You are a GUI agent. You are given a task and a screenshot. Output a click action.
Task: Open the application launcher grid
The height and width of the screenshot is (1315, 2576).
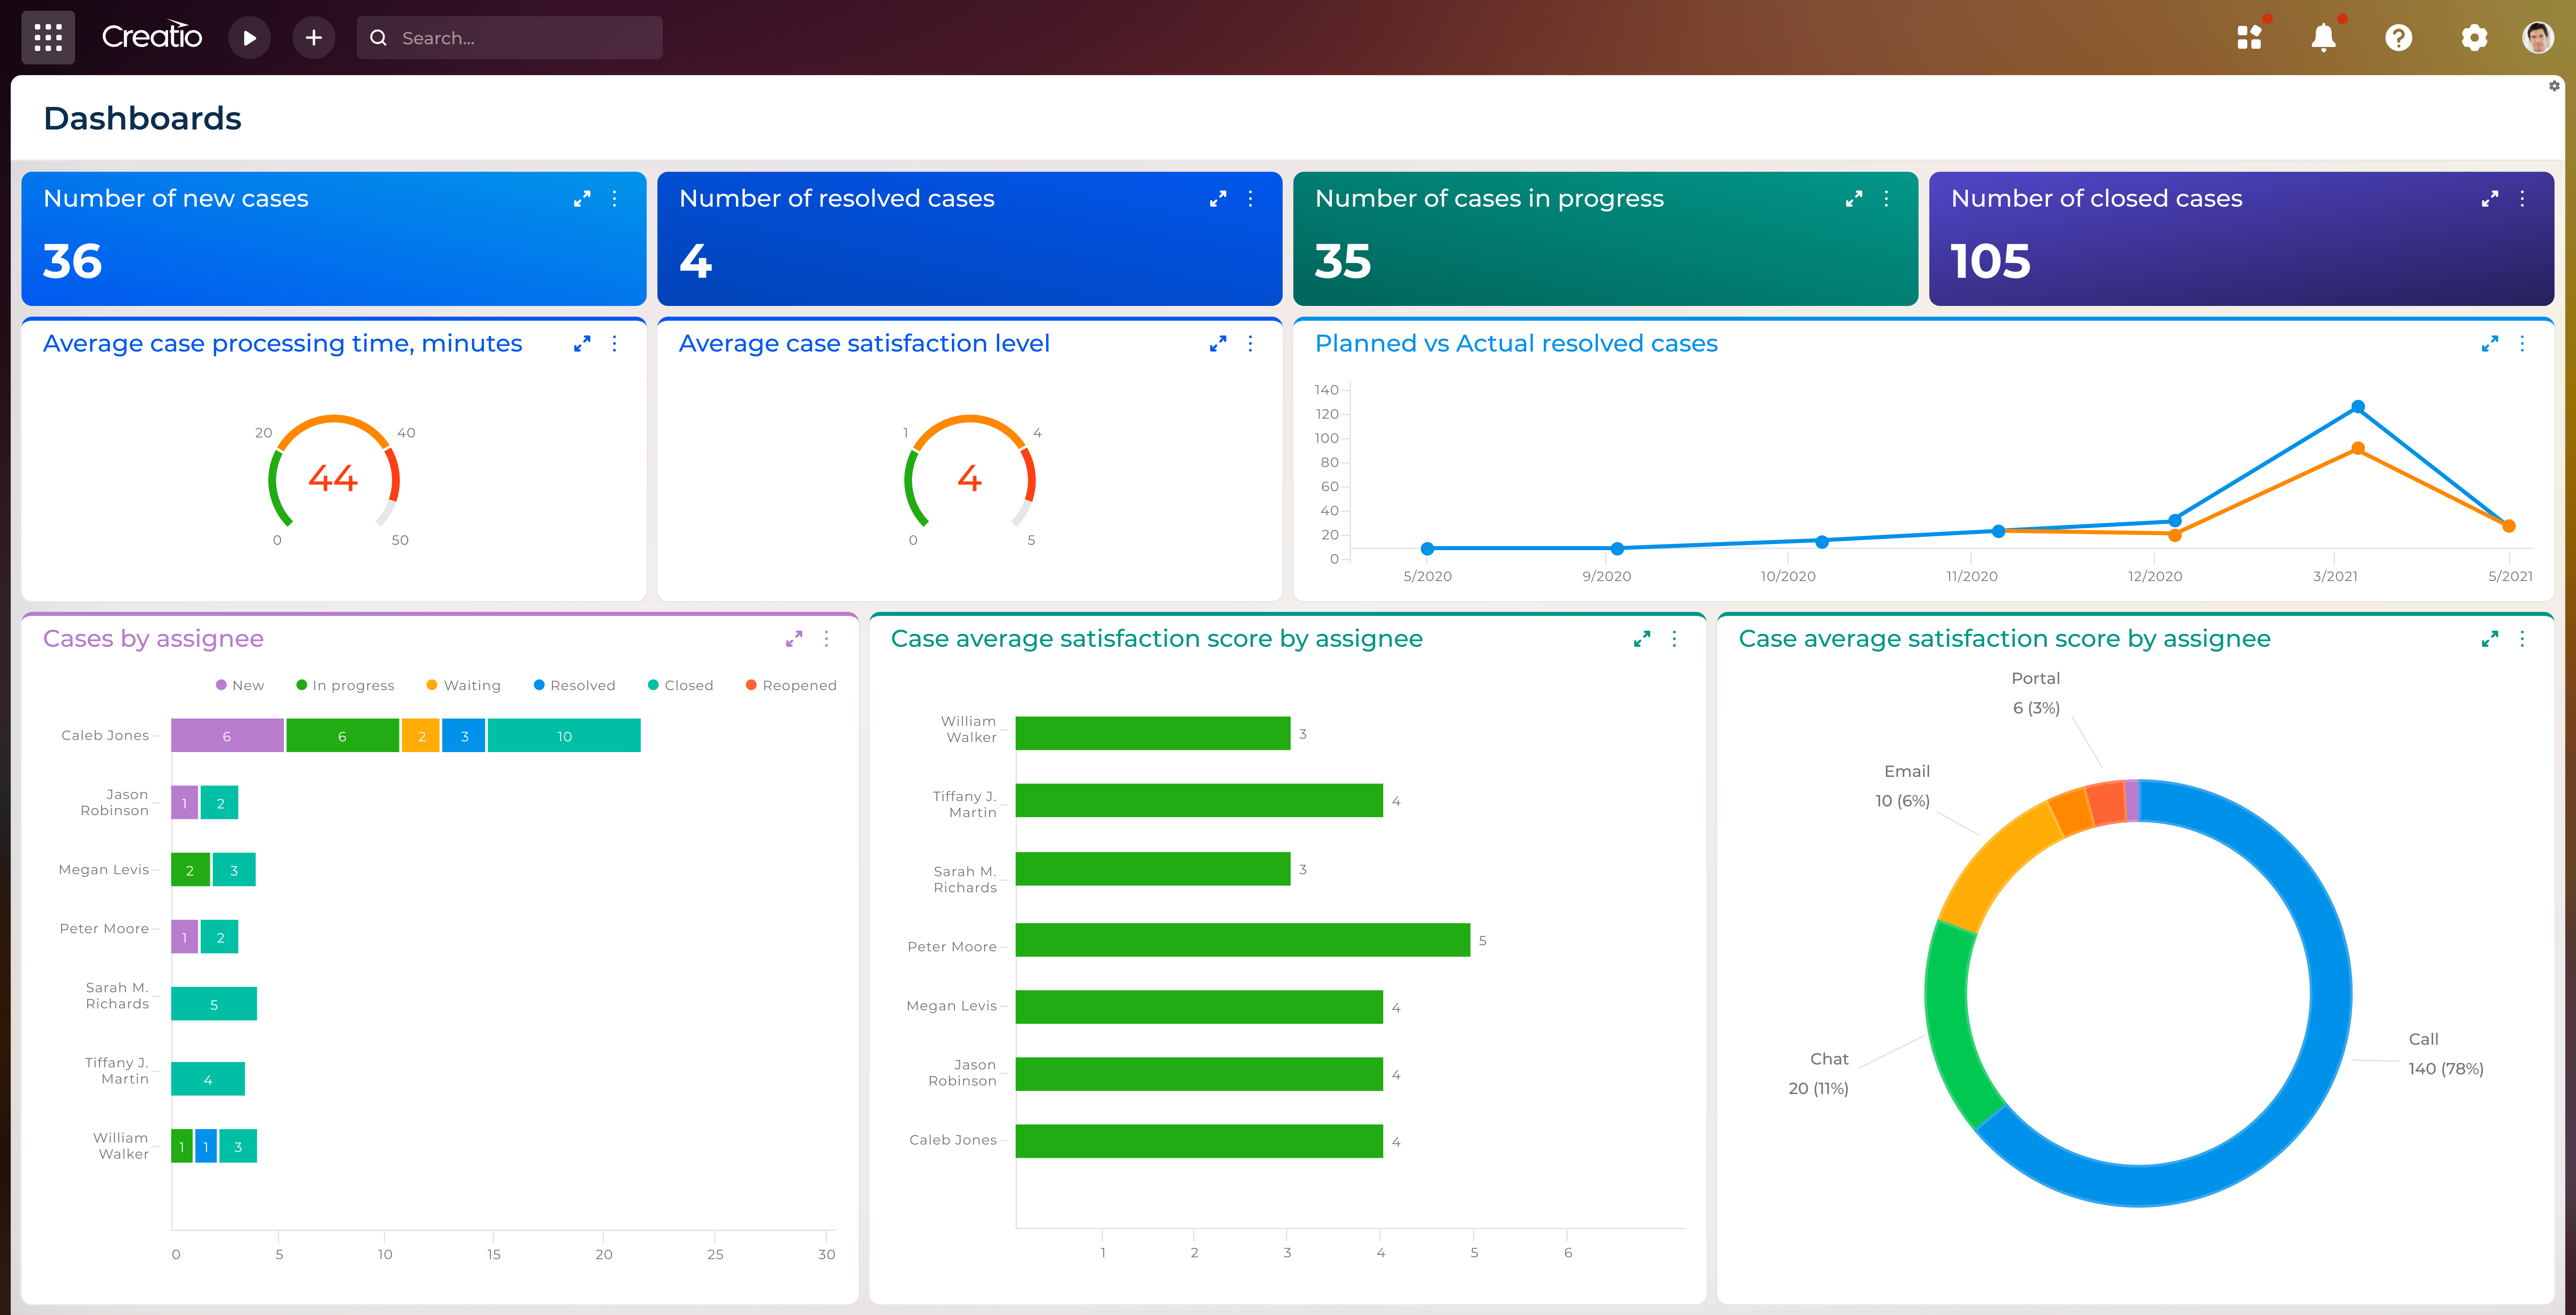pyautogui.click(x=48, y=37)
